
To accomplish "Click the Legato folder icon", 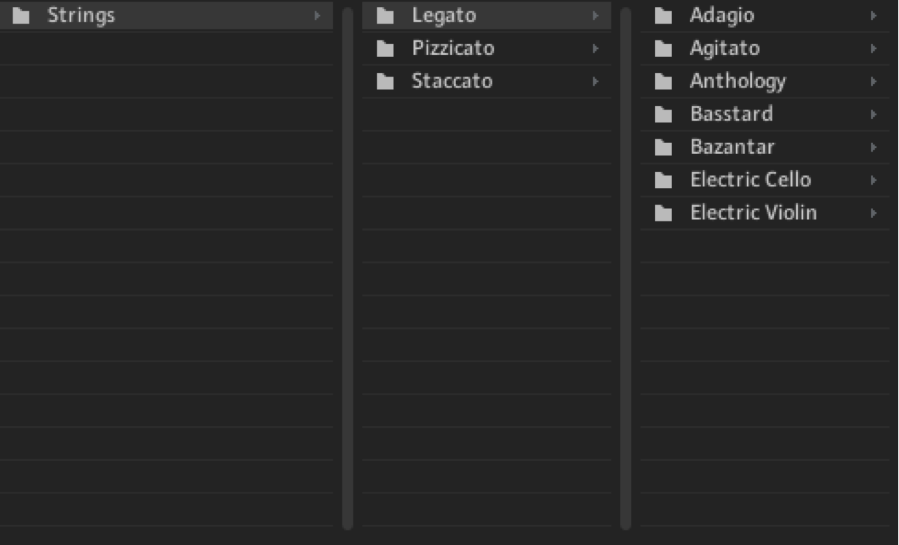I will [385, 15].
